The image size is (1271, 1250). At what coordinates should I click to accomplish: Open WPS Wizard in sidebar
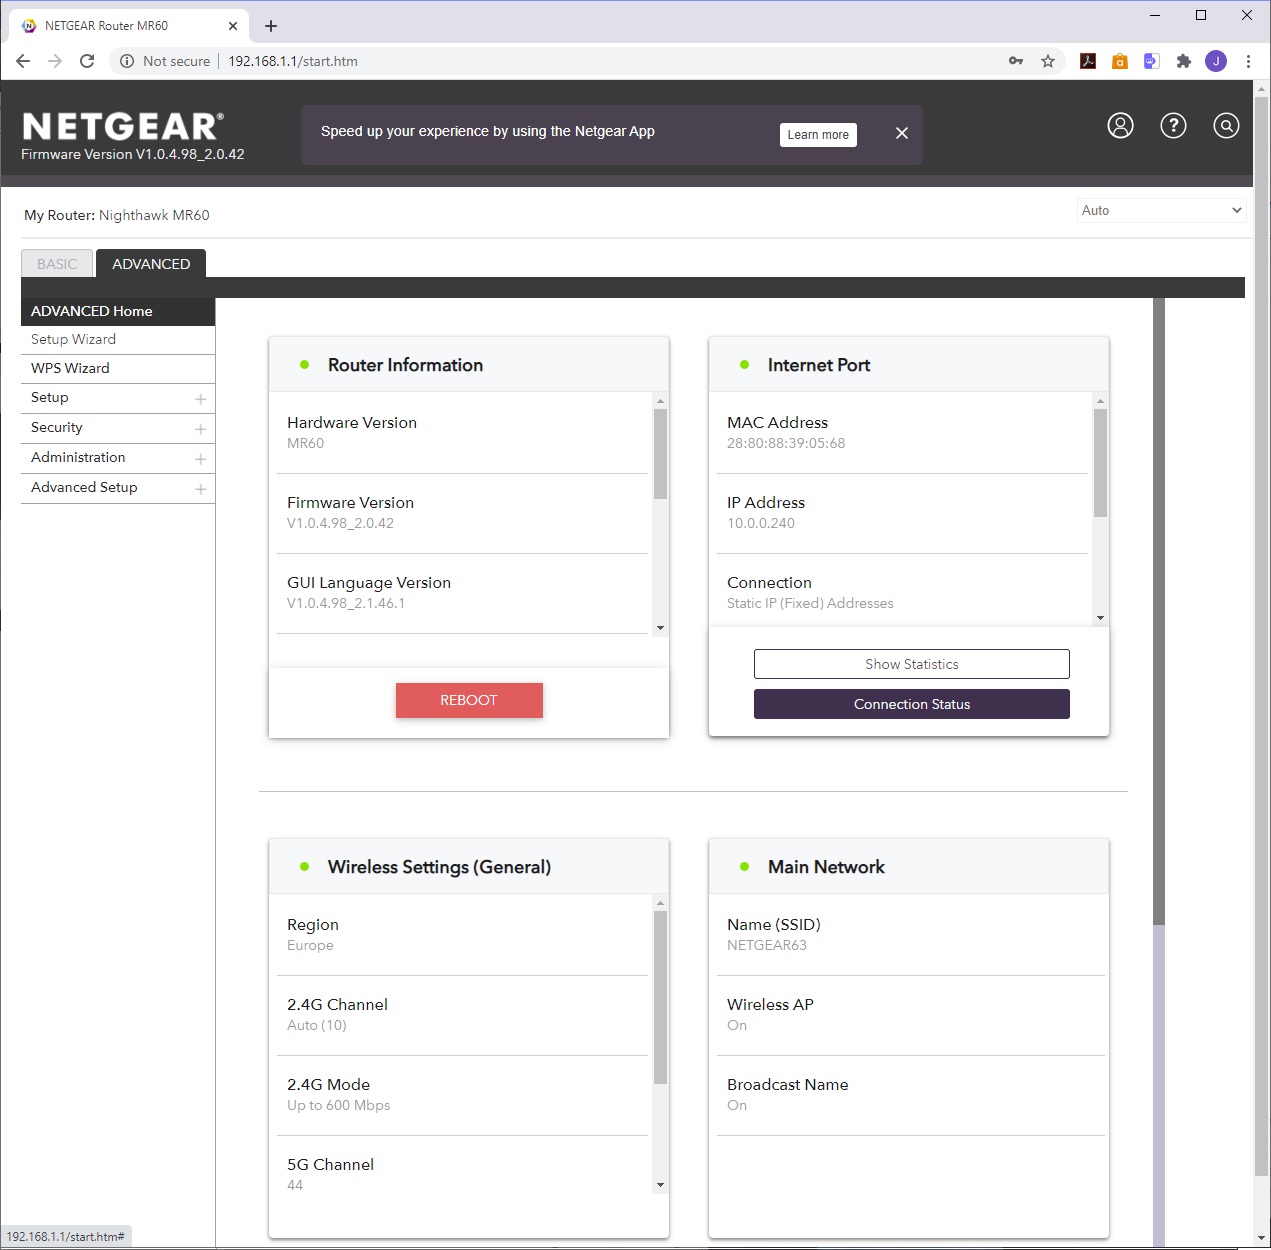tap(118, 369)
